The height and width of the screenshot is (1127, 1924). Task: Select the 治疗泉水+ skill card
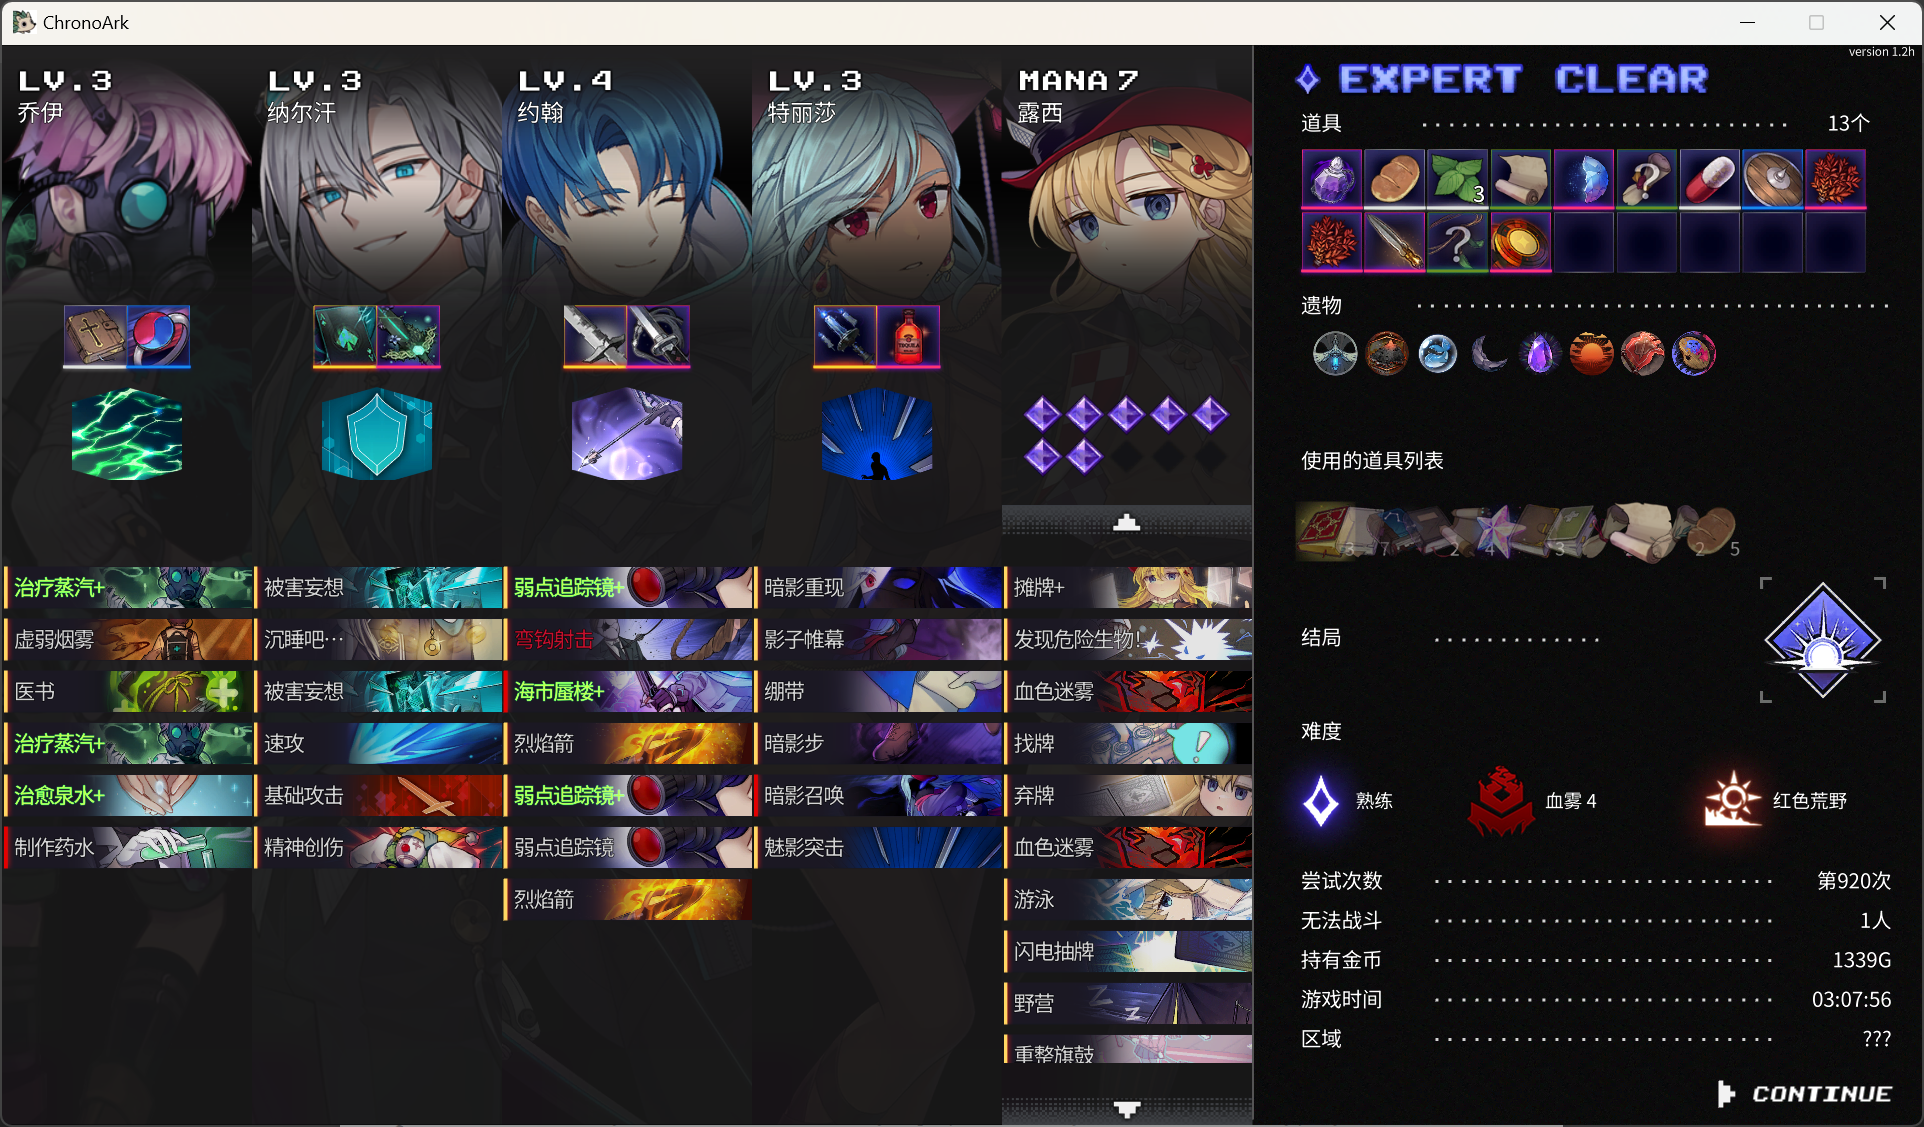coord(128,796)
